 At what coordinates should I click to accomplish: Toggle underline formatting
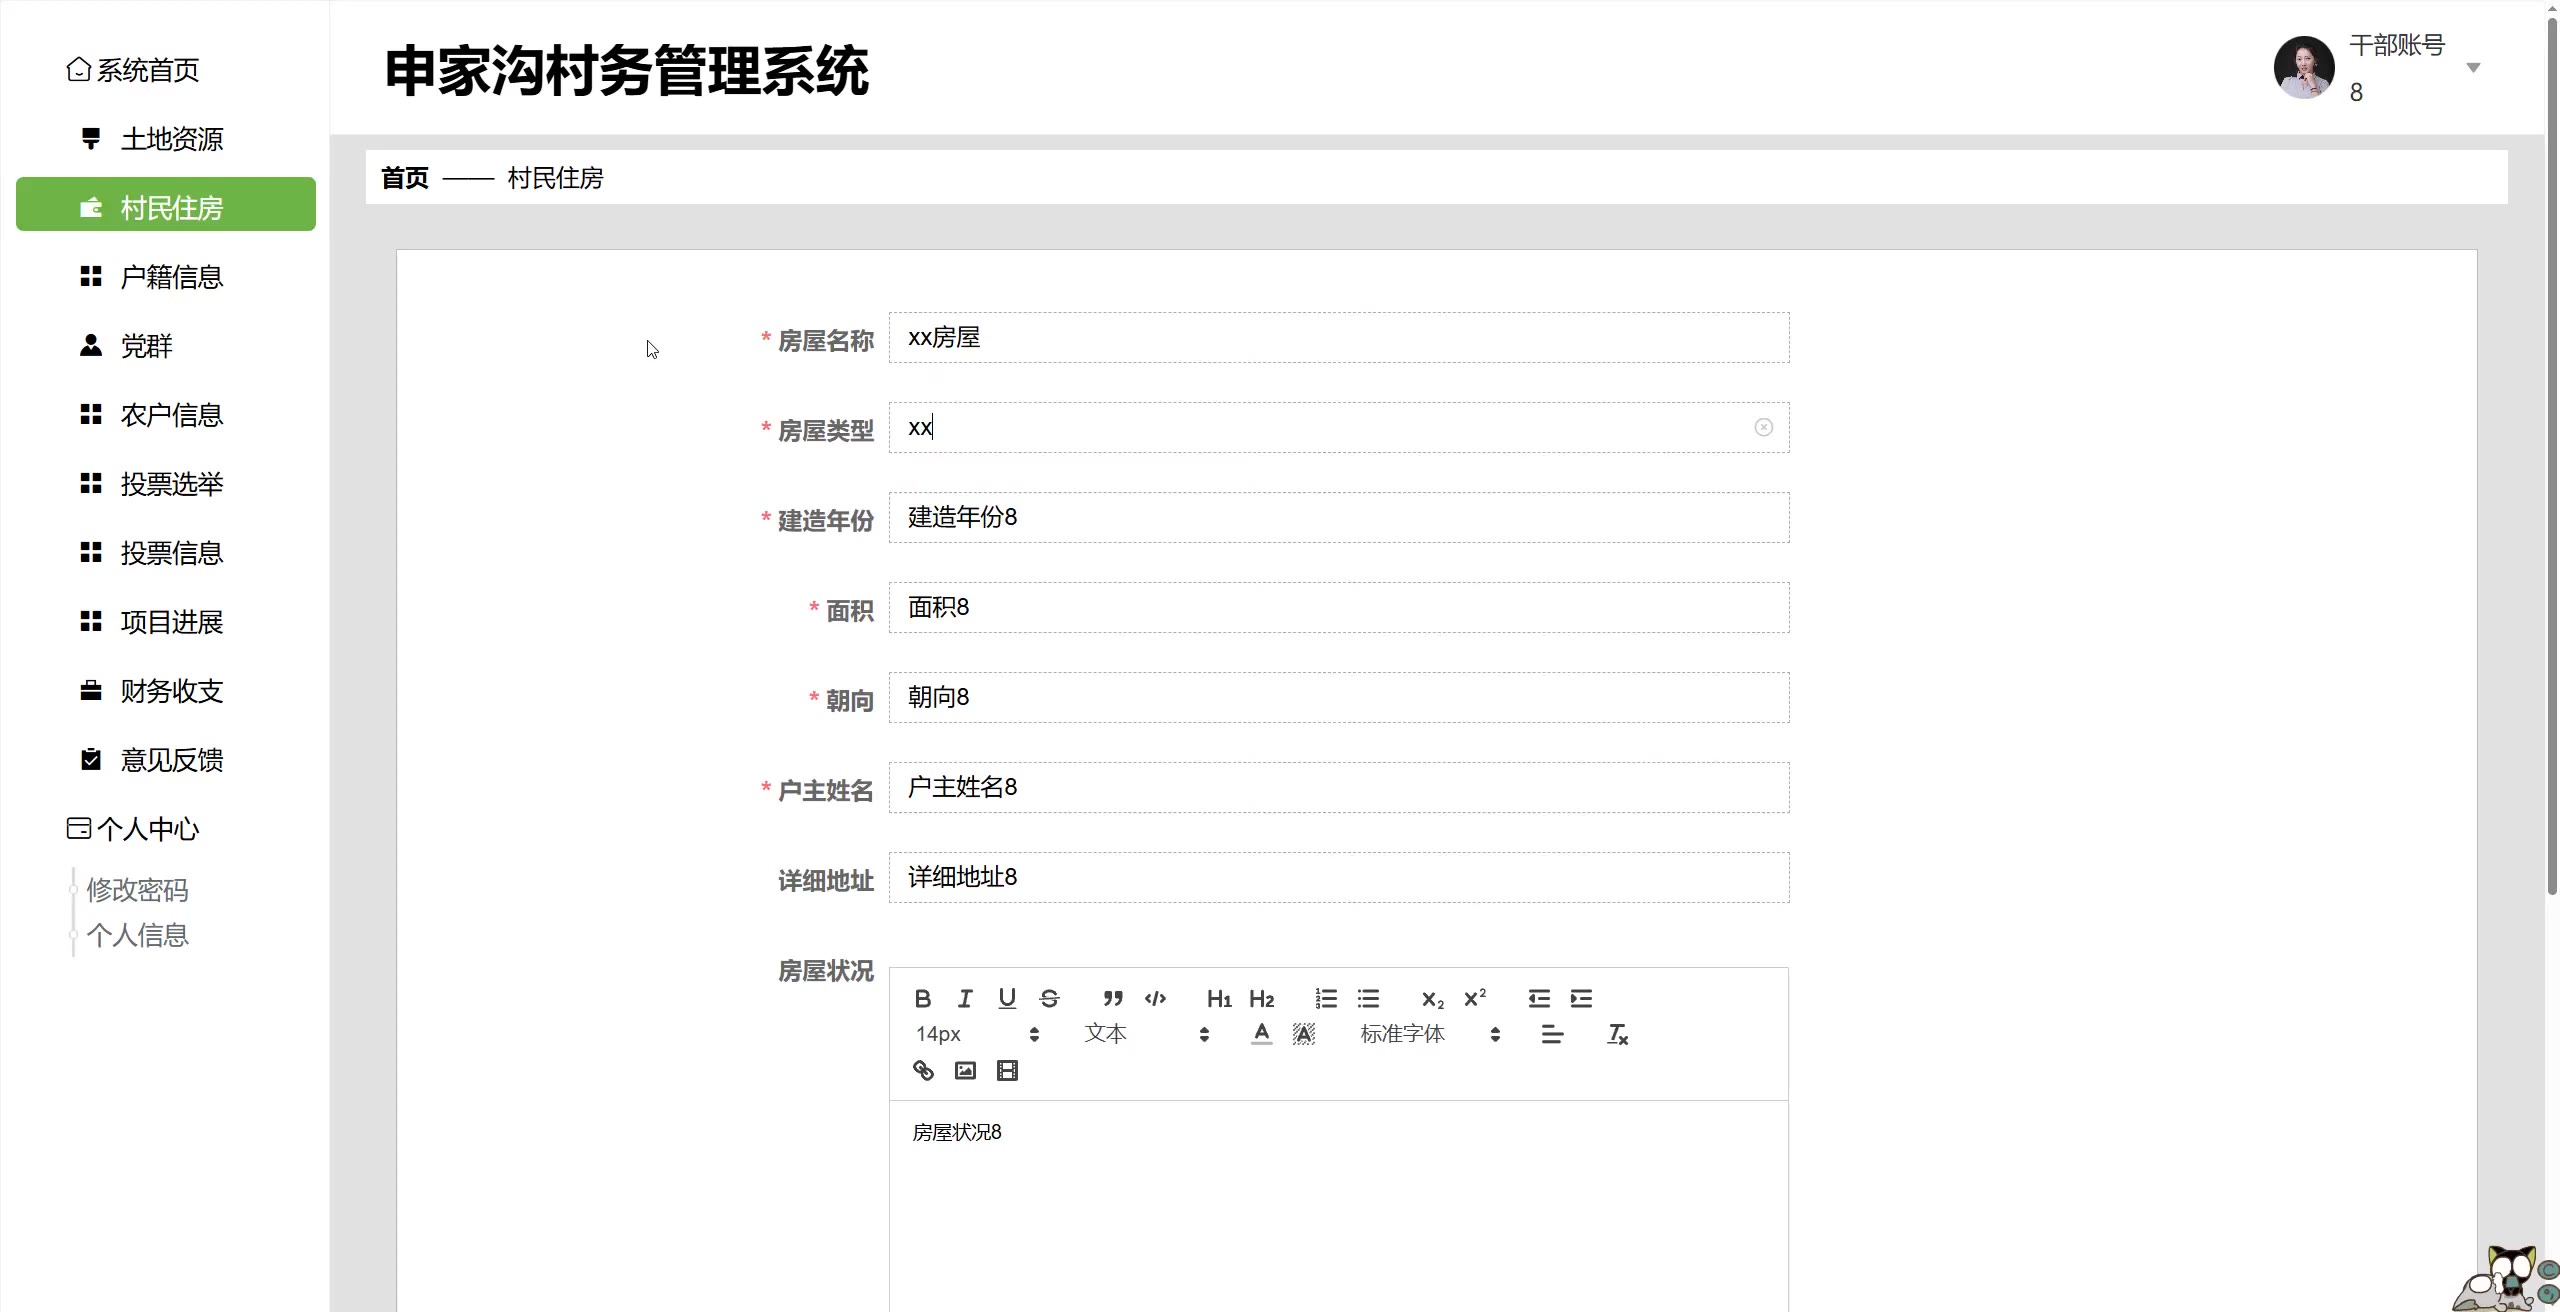click(x=1007, y=998)
